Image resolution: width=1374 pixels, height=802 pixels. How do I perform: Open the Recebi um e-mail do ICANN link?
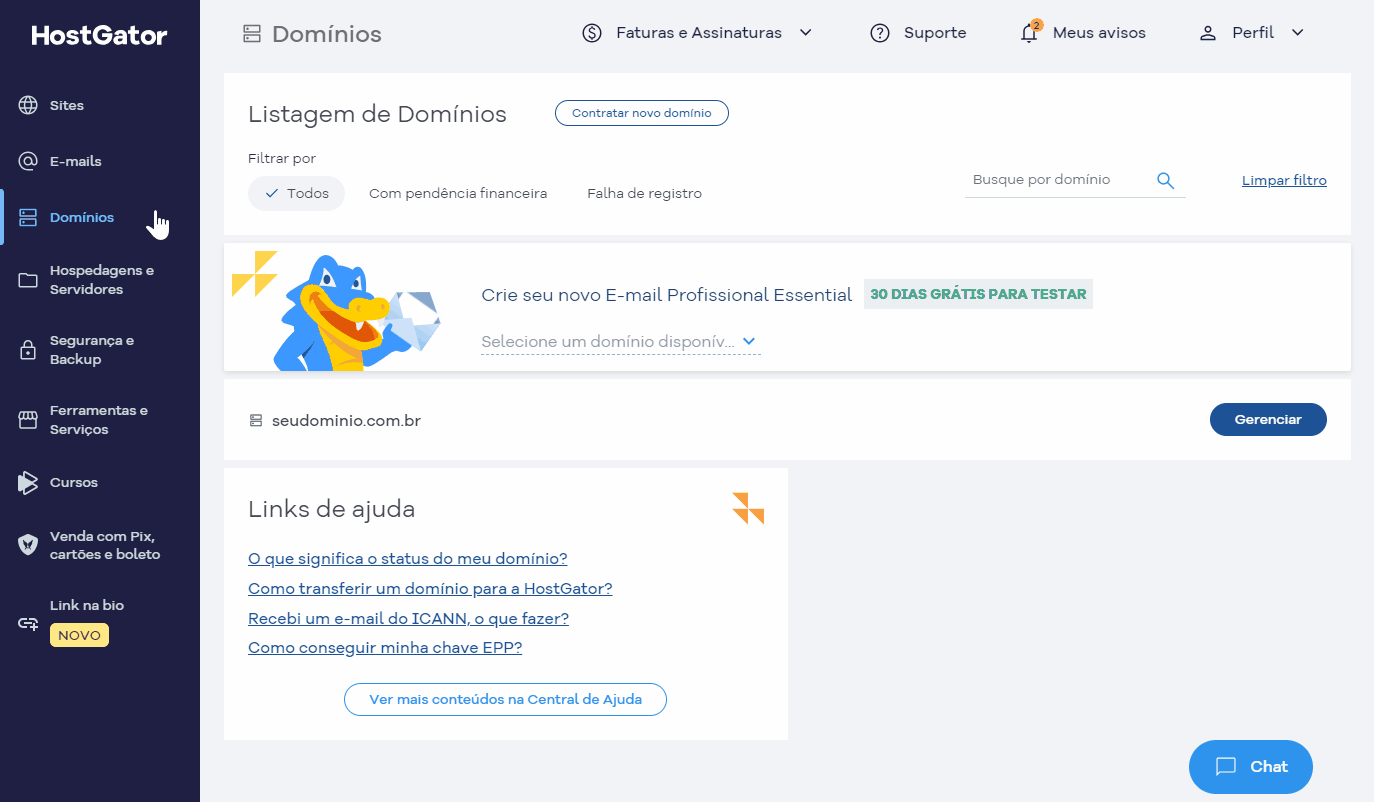point(408,619)
